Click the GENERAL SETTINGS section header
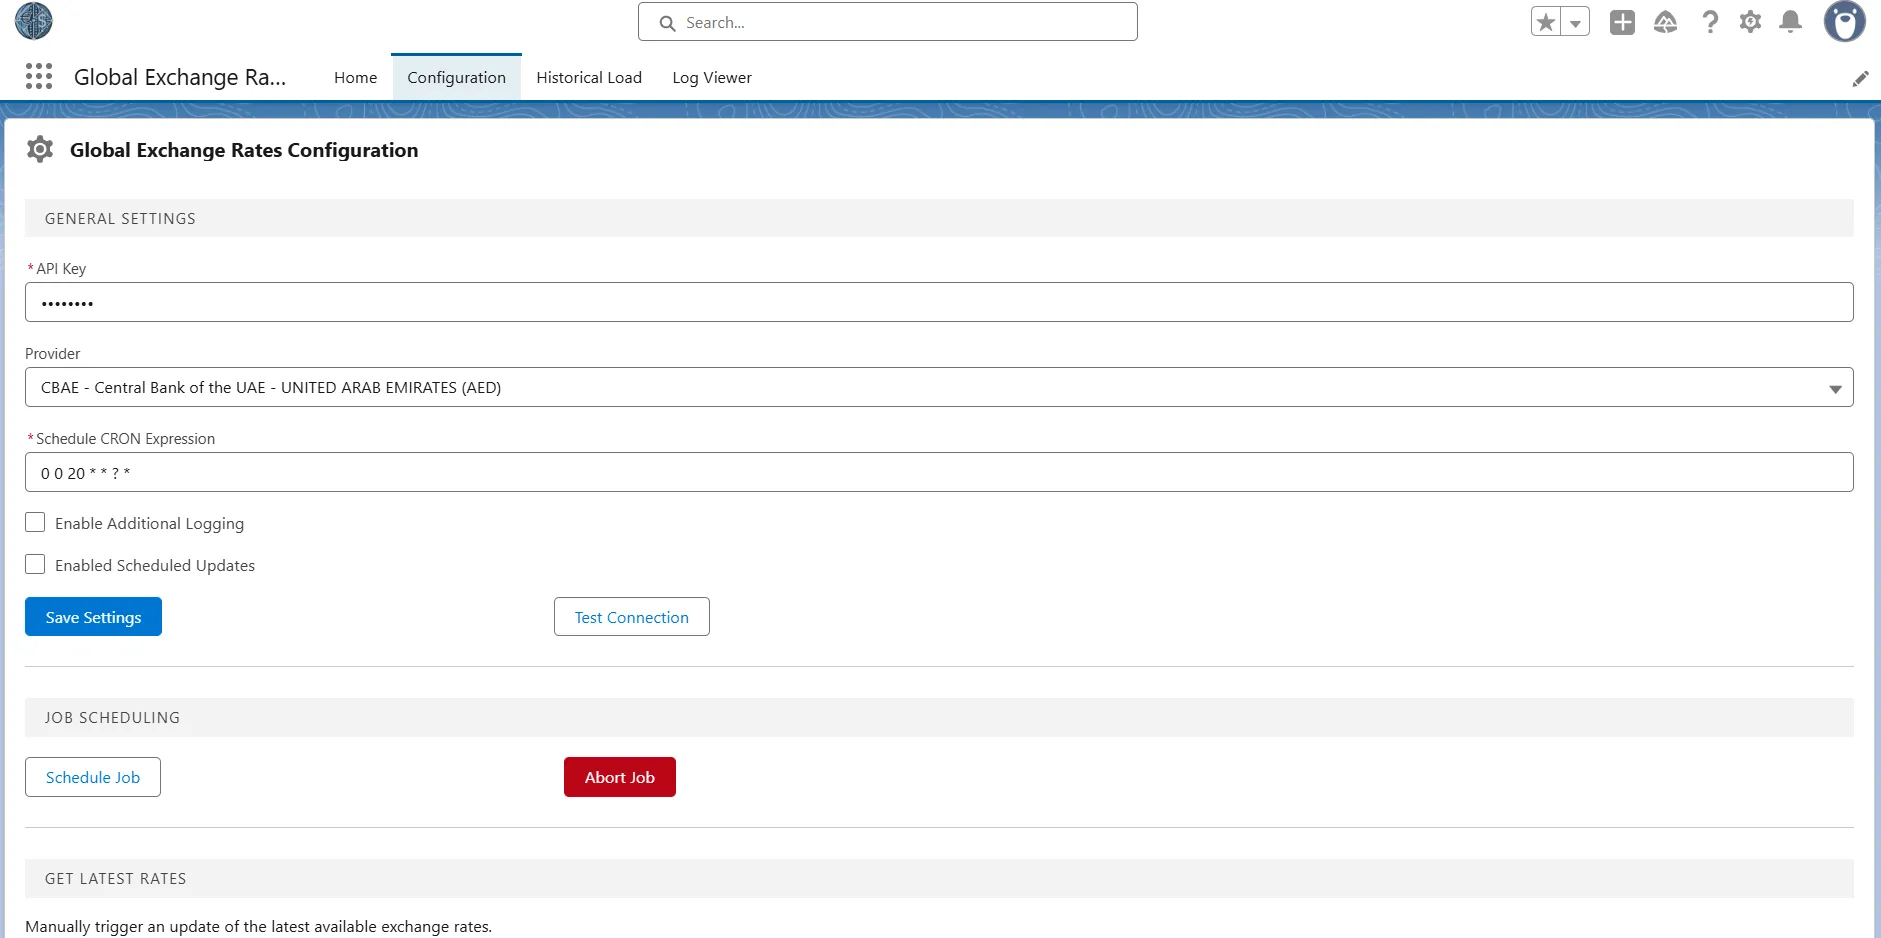Image resolution: width=1881 pixels, height=938 pixels. point(939,218)
